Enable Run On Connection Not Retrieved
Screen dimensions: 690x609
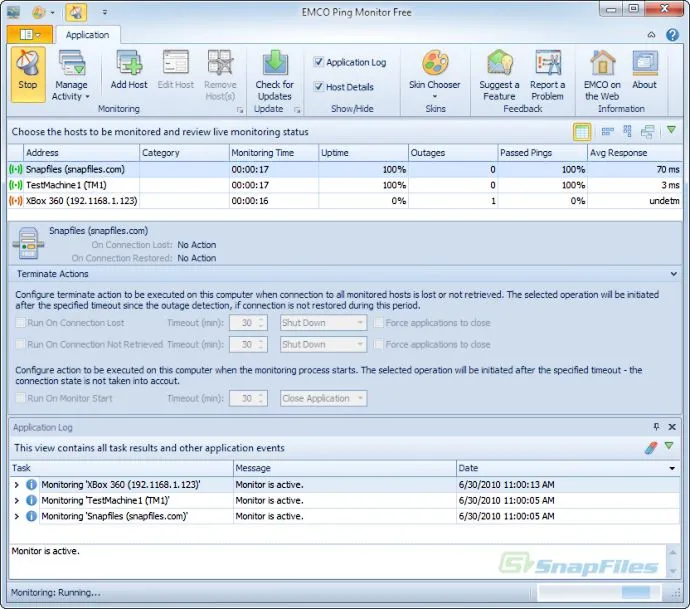point(20,344)
